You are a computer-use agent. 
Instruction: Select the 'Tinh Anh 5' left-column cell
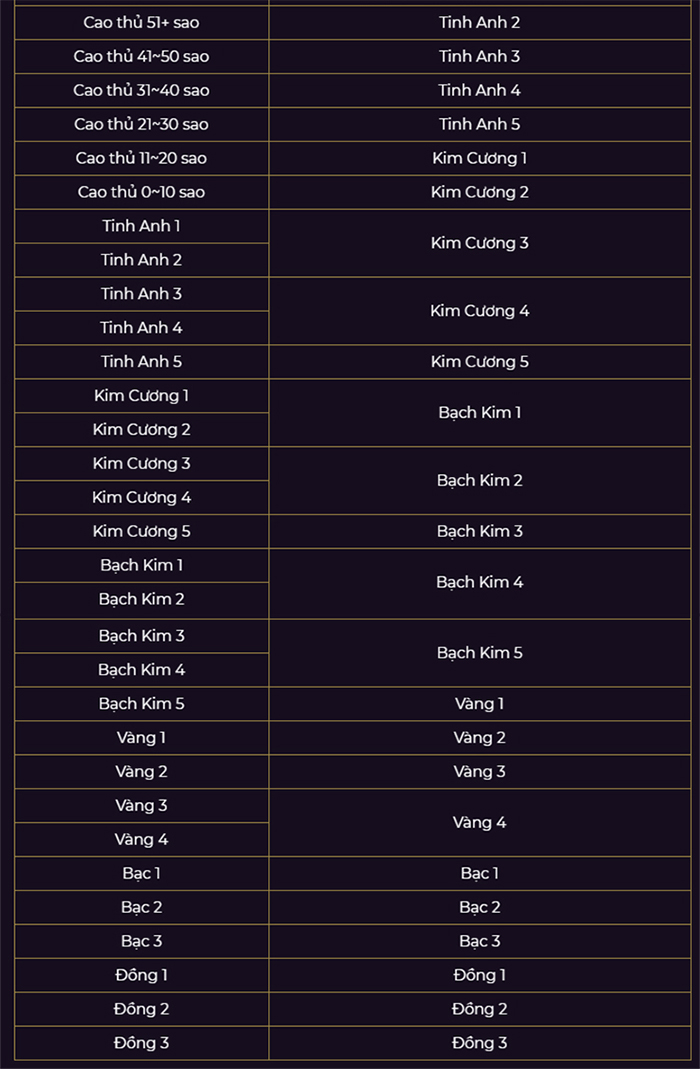(142, 362)
